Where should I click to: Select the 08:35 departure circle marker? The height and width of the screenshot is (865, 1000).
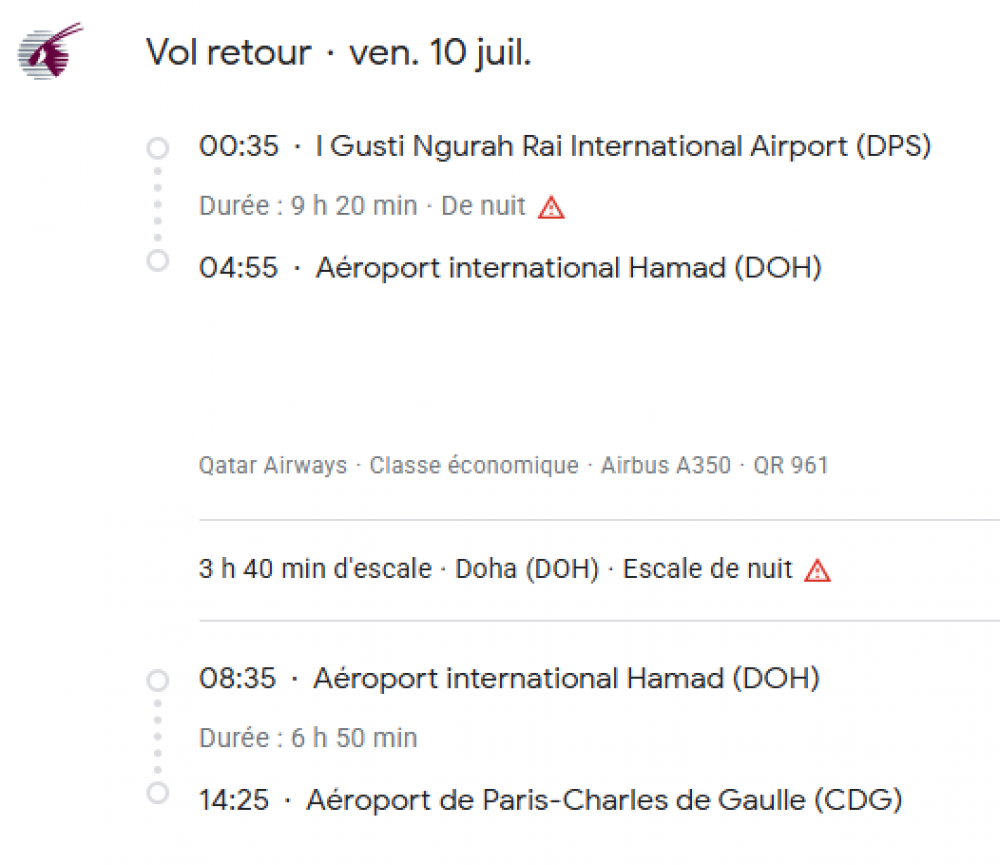(x=157, y=681)
